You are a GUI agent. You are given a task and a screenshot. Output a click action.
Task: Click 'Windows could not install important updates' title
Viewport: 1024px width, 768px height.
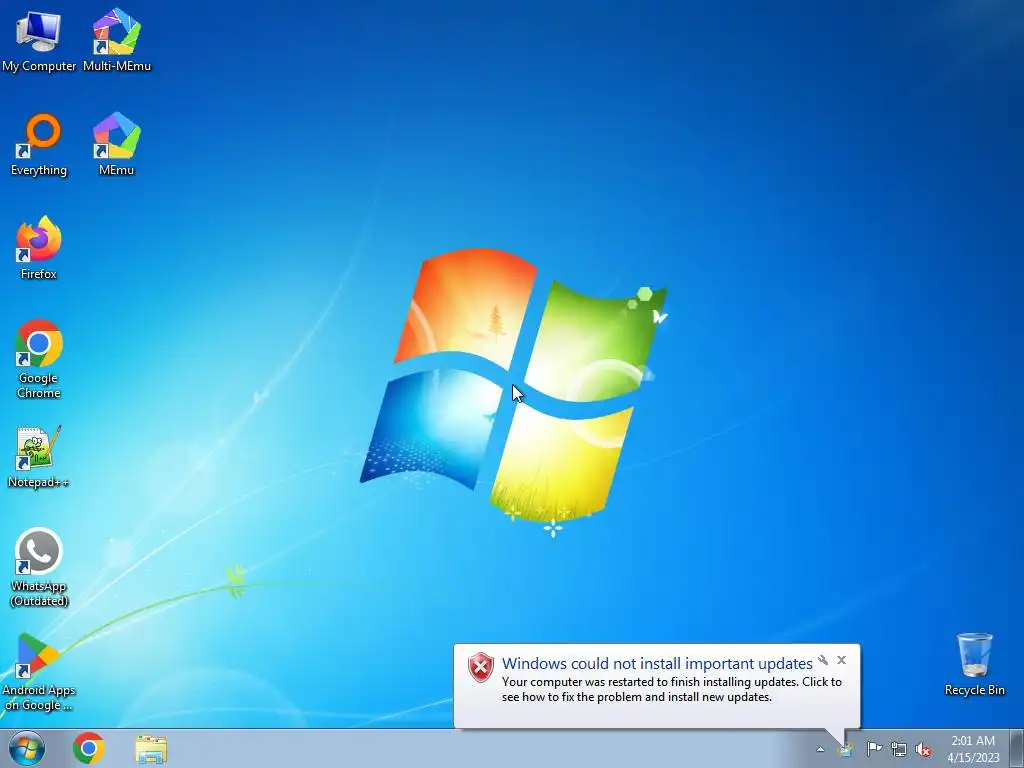click(657, 664)
